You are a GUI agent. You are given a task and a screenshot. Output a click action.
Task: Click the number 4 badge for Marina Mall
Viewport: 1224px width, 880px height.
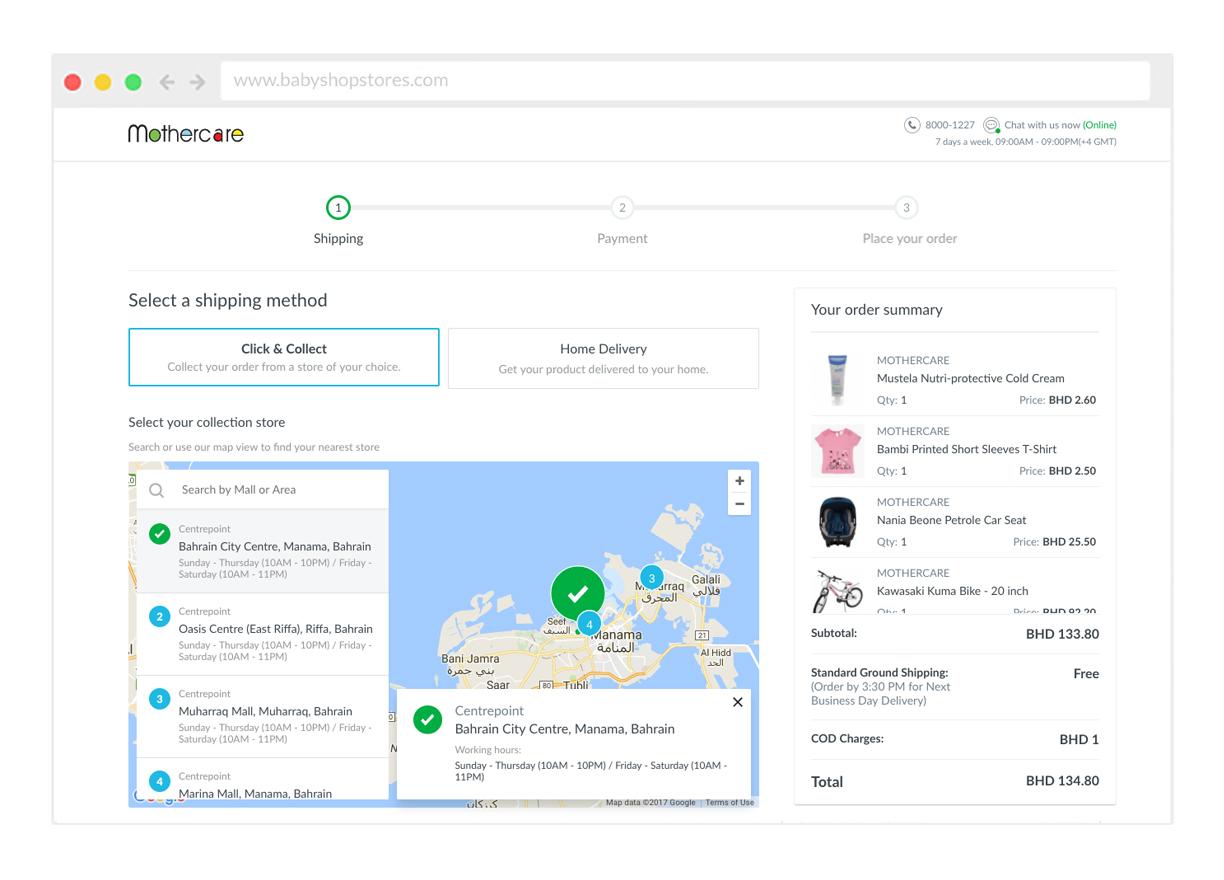pyautogui.click(x=159, y=781)
